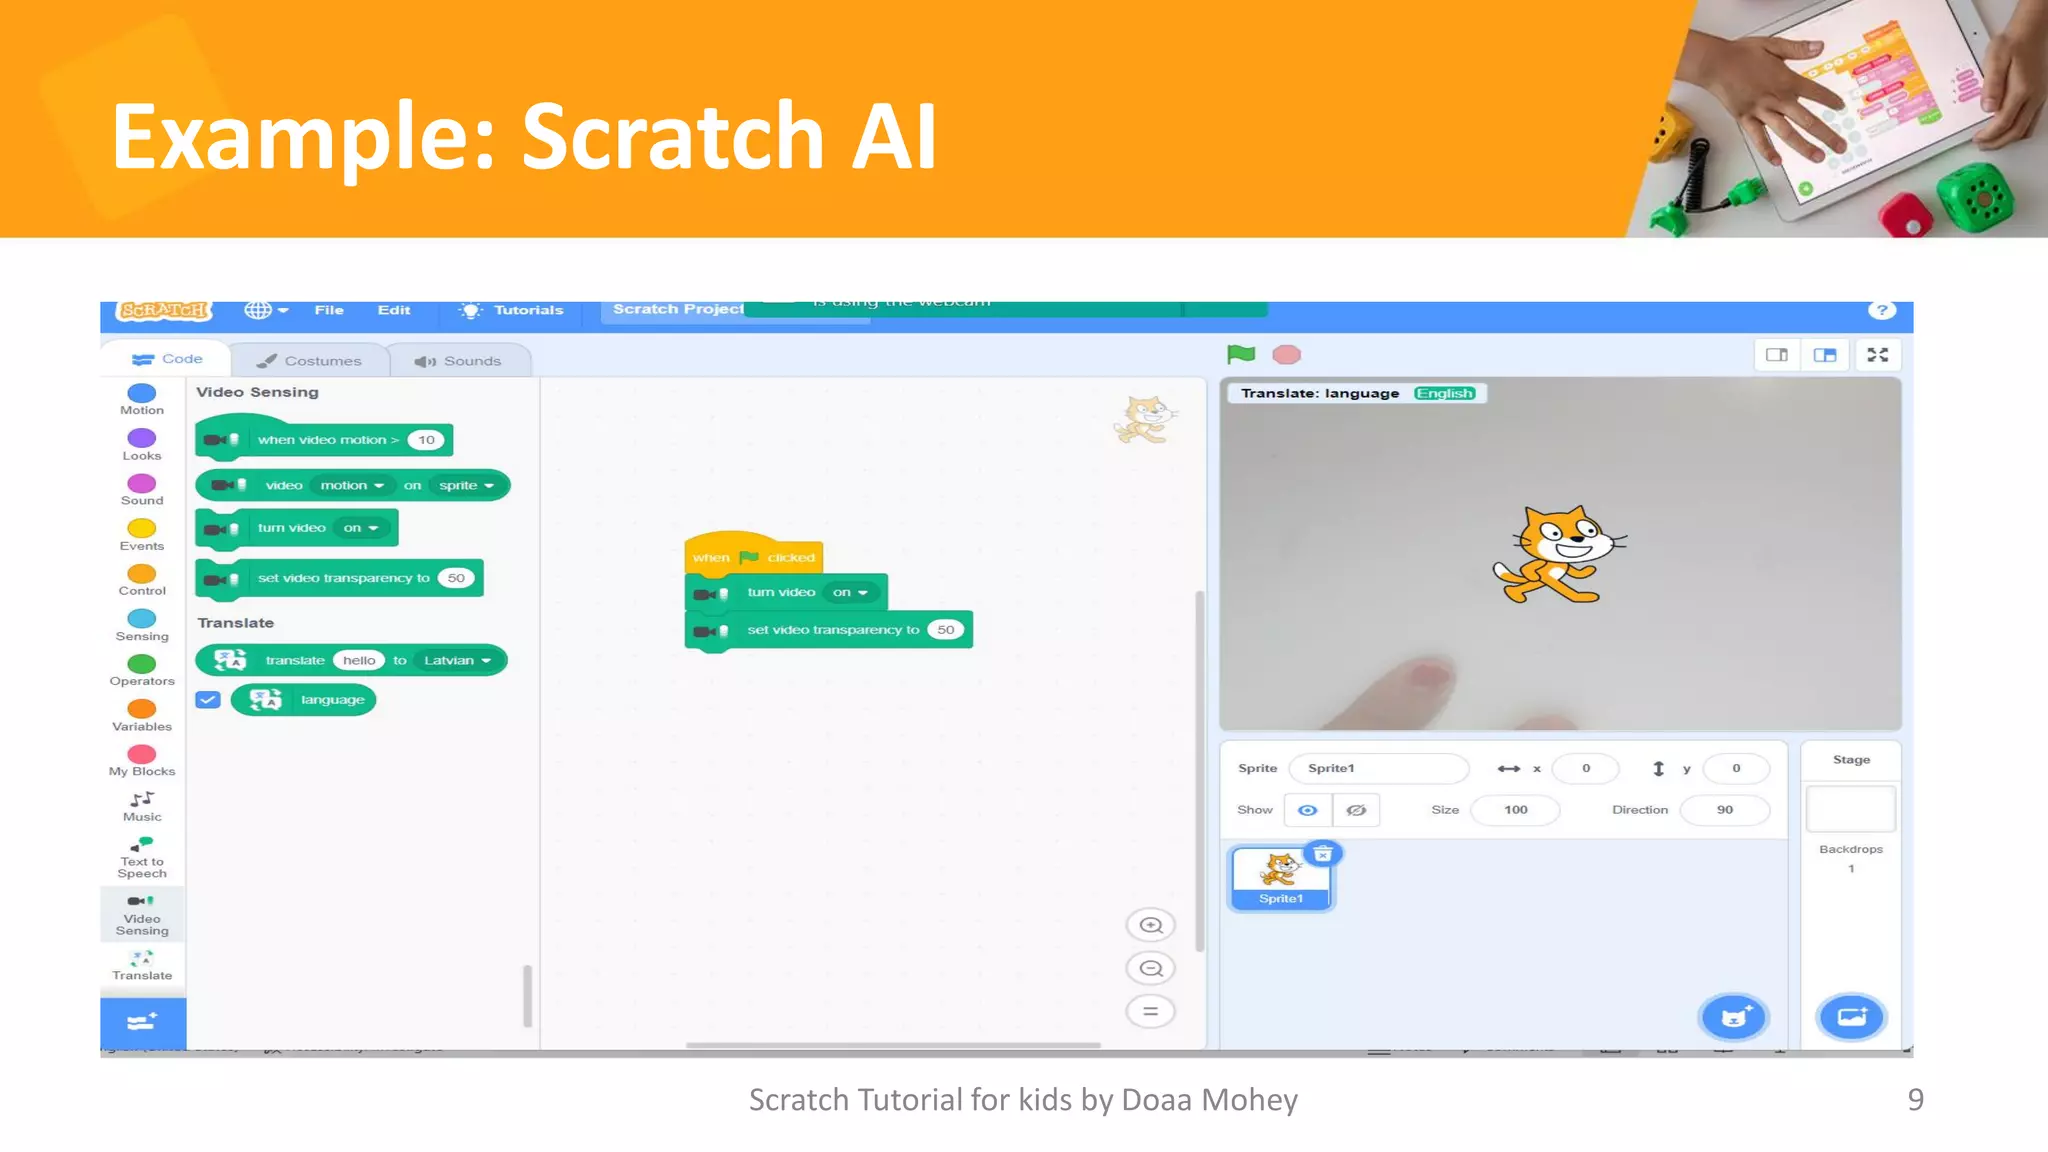
Task: Click the Scratch logo
Action: [x=165, y=311]
